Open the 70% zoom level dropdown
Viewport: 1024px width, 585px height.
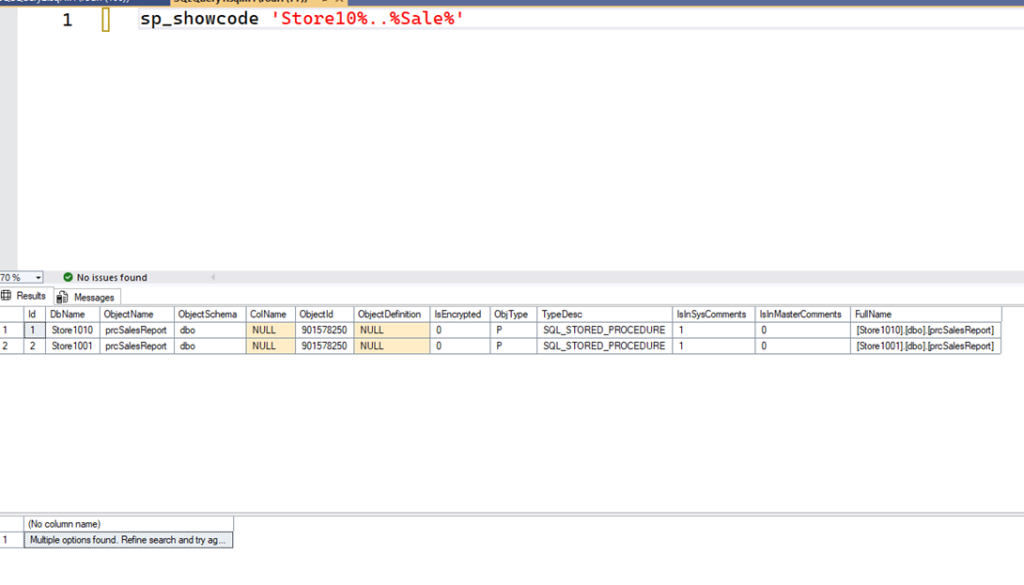[38, 277]
